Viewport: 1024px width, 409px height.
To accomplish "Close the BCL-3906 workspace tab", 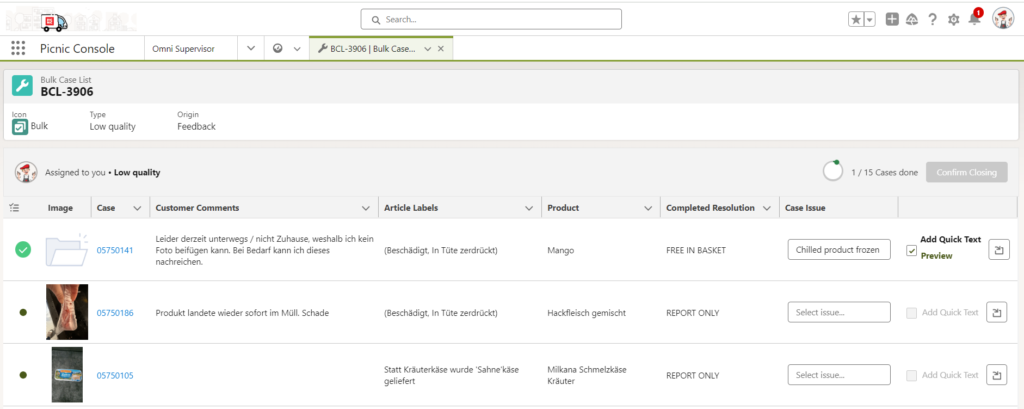I will coord(443,48).
